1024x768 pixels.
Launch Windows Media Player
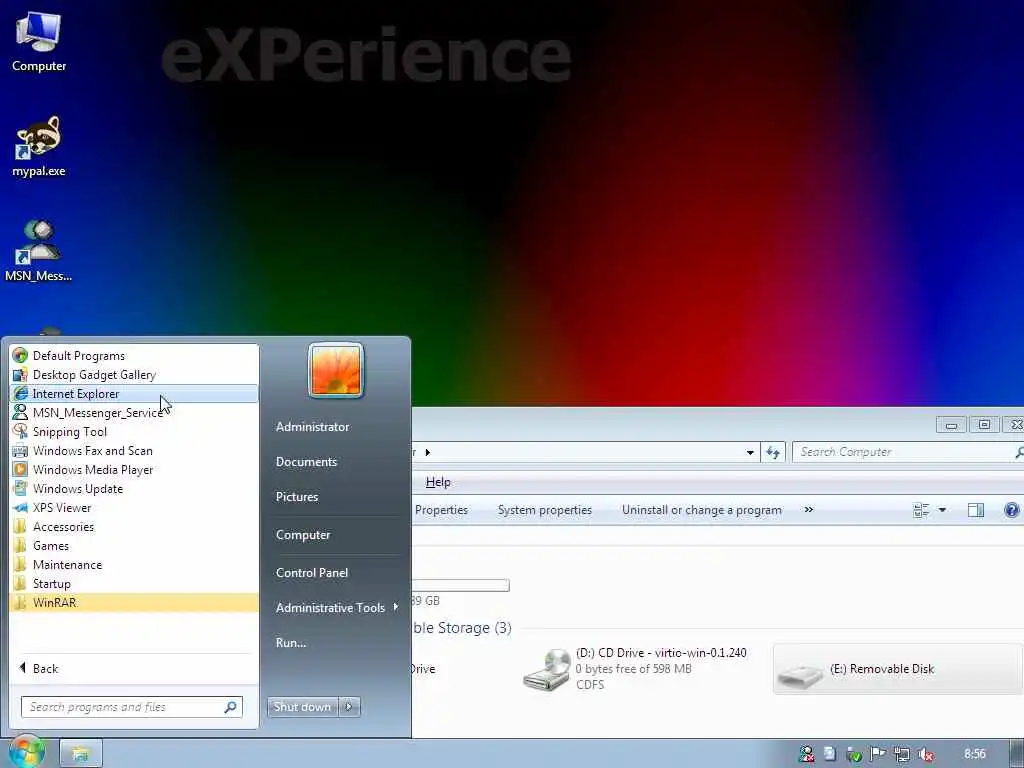[x=134, y=470]
